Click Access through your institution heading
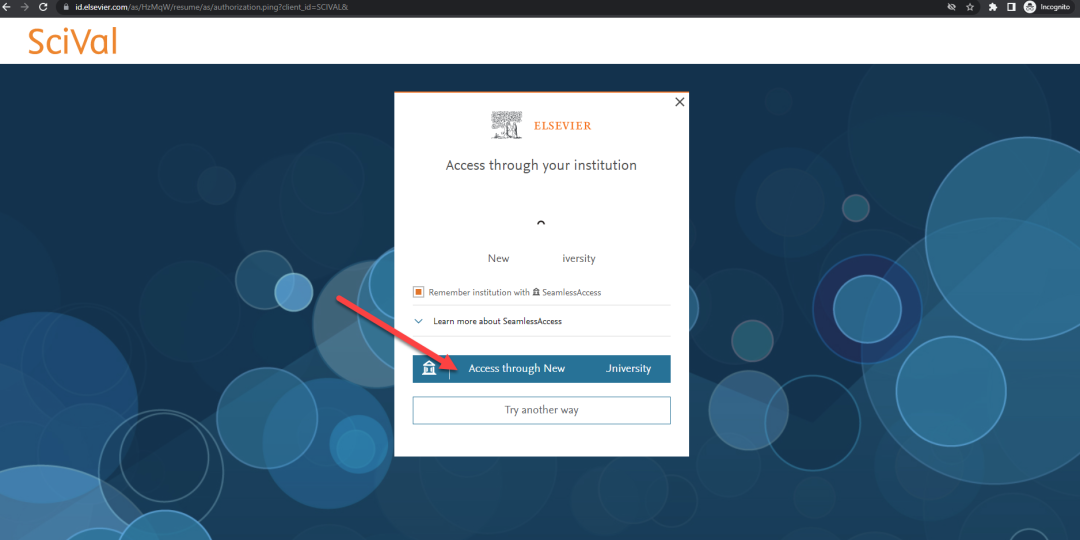This screenshot has width=1080, height=540. (x=541, y=165)
